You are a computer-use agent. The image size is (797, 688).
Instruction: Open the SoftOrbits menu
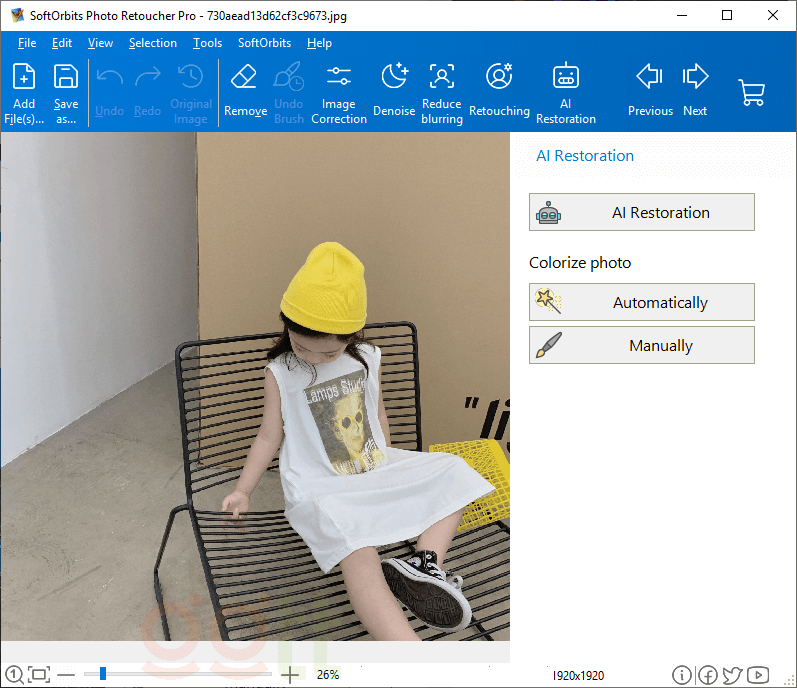pyautogui.click(x=264, y=43)
